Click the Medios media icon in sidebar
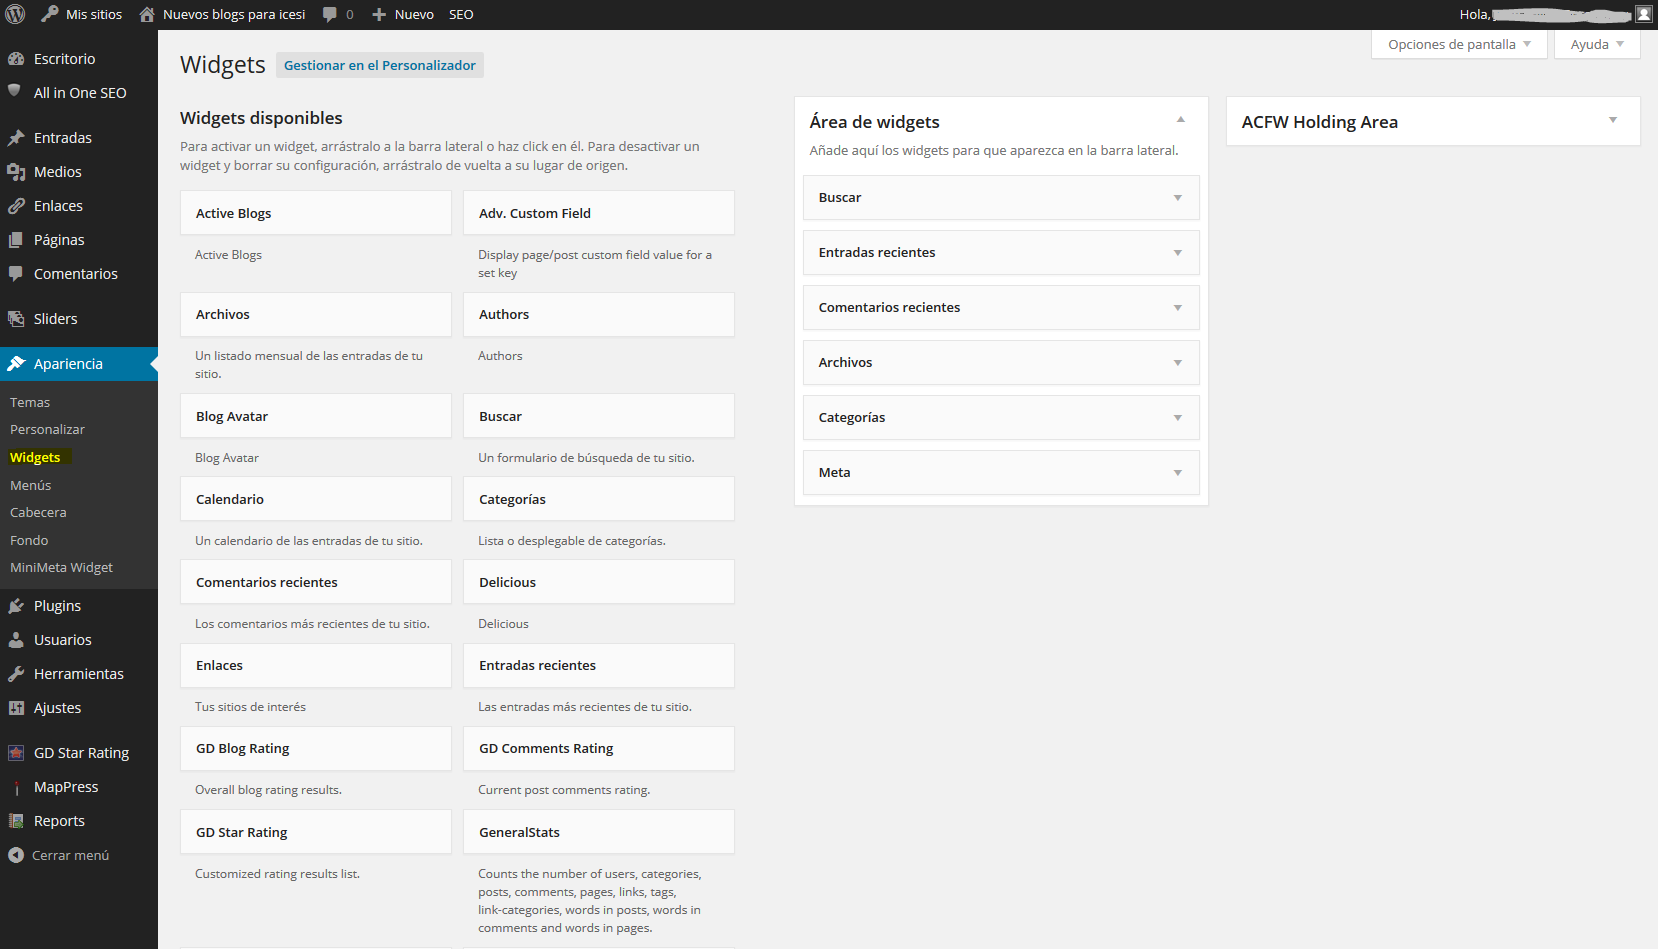 16,172
